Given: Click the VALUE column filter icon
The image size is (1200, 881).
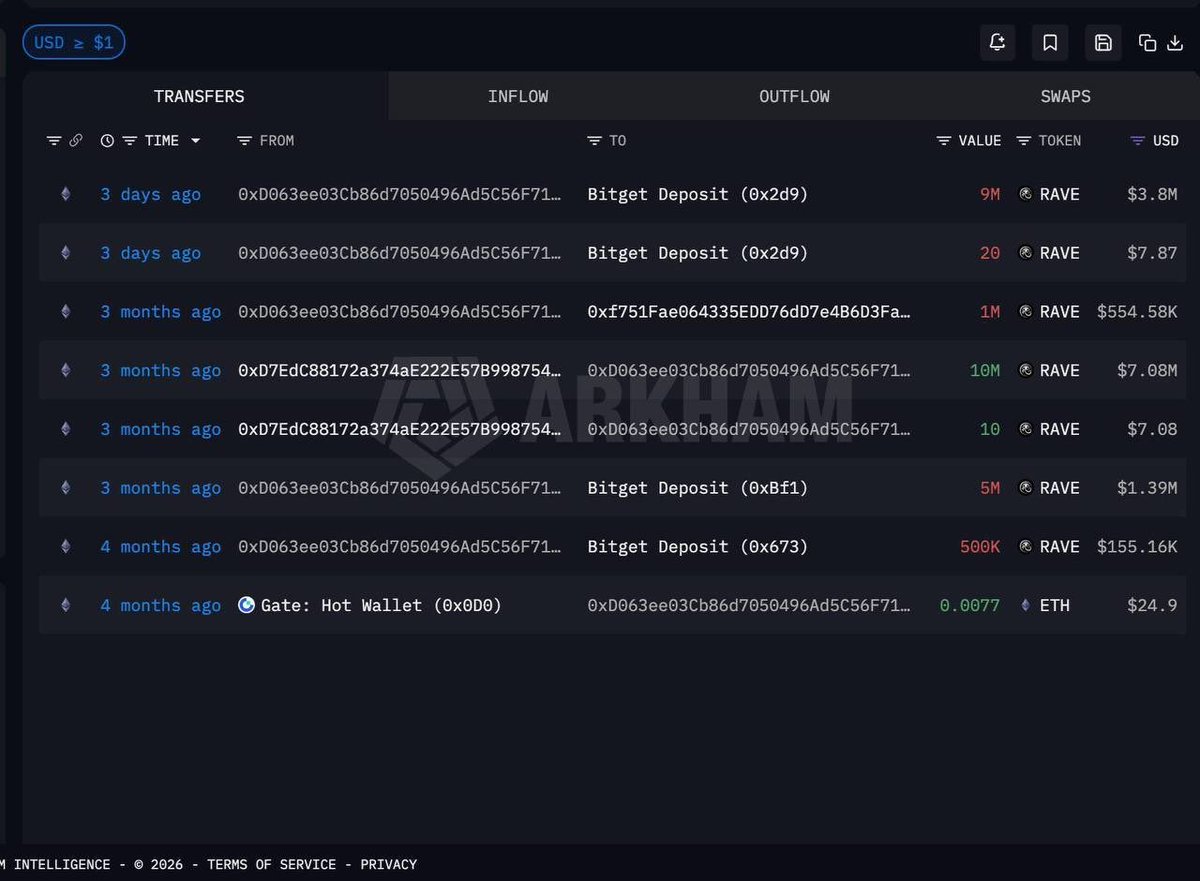Looking at the screenshot, I should 943,141.
